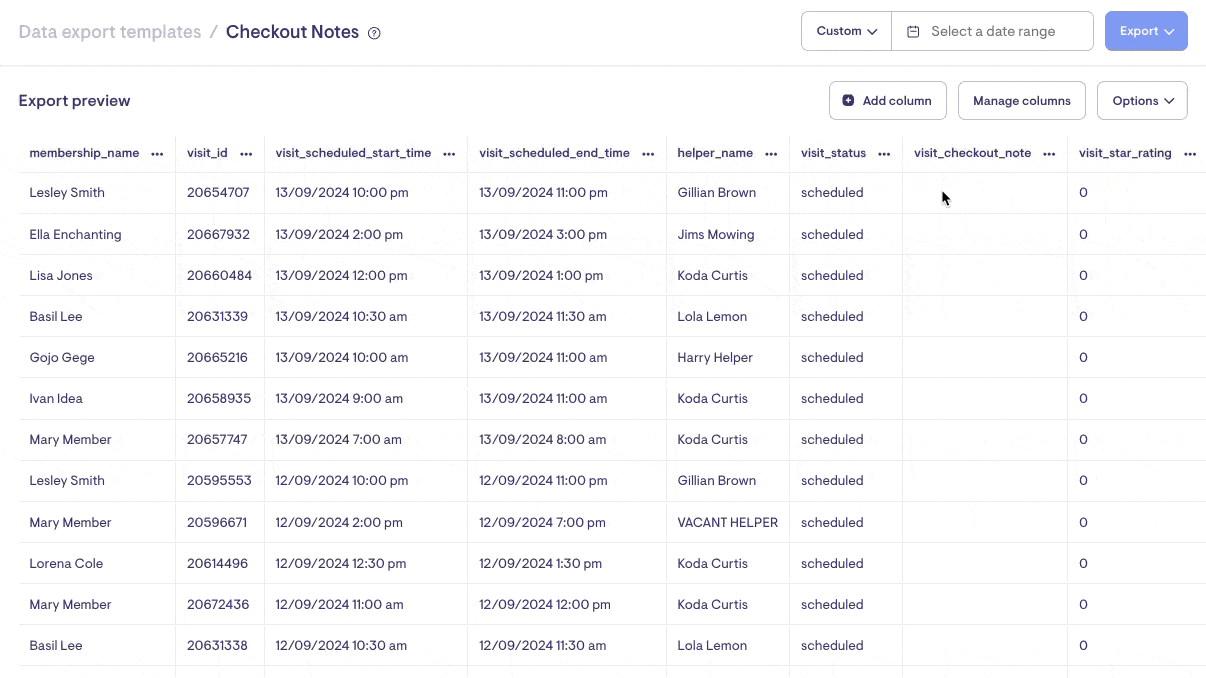Expand the Export dropdown button
The image size is (1206, 678).
coord(1146,31)
